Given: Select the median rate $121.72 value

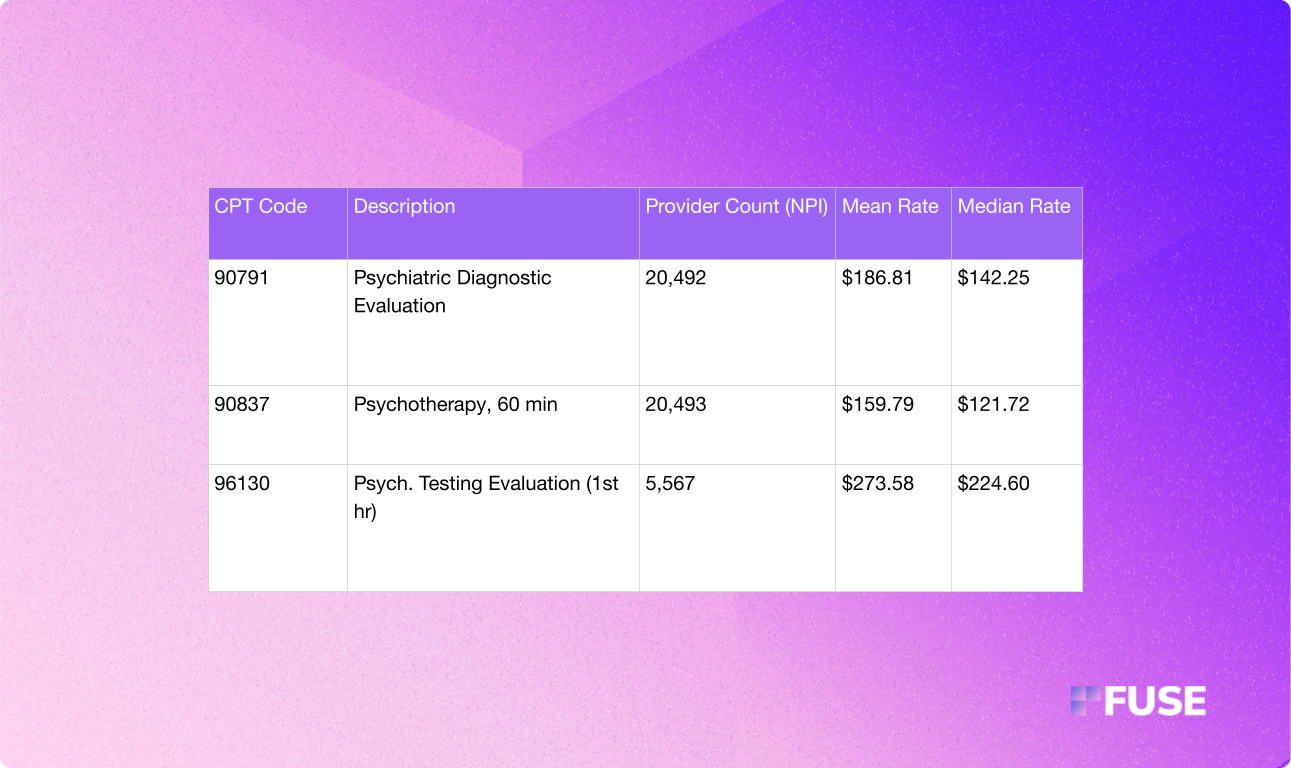Looking at the screenshot, I should [992, 404].
